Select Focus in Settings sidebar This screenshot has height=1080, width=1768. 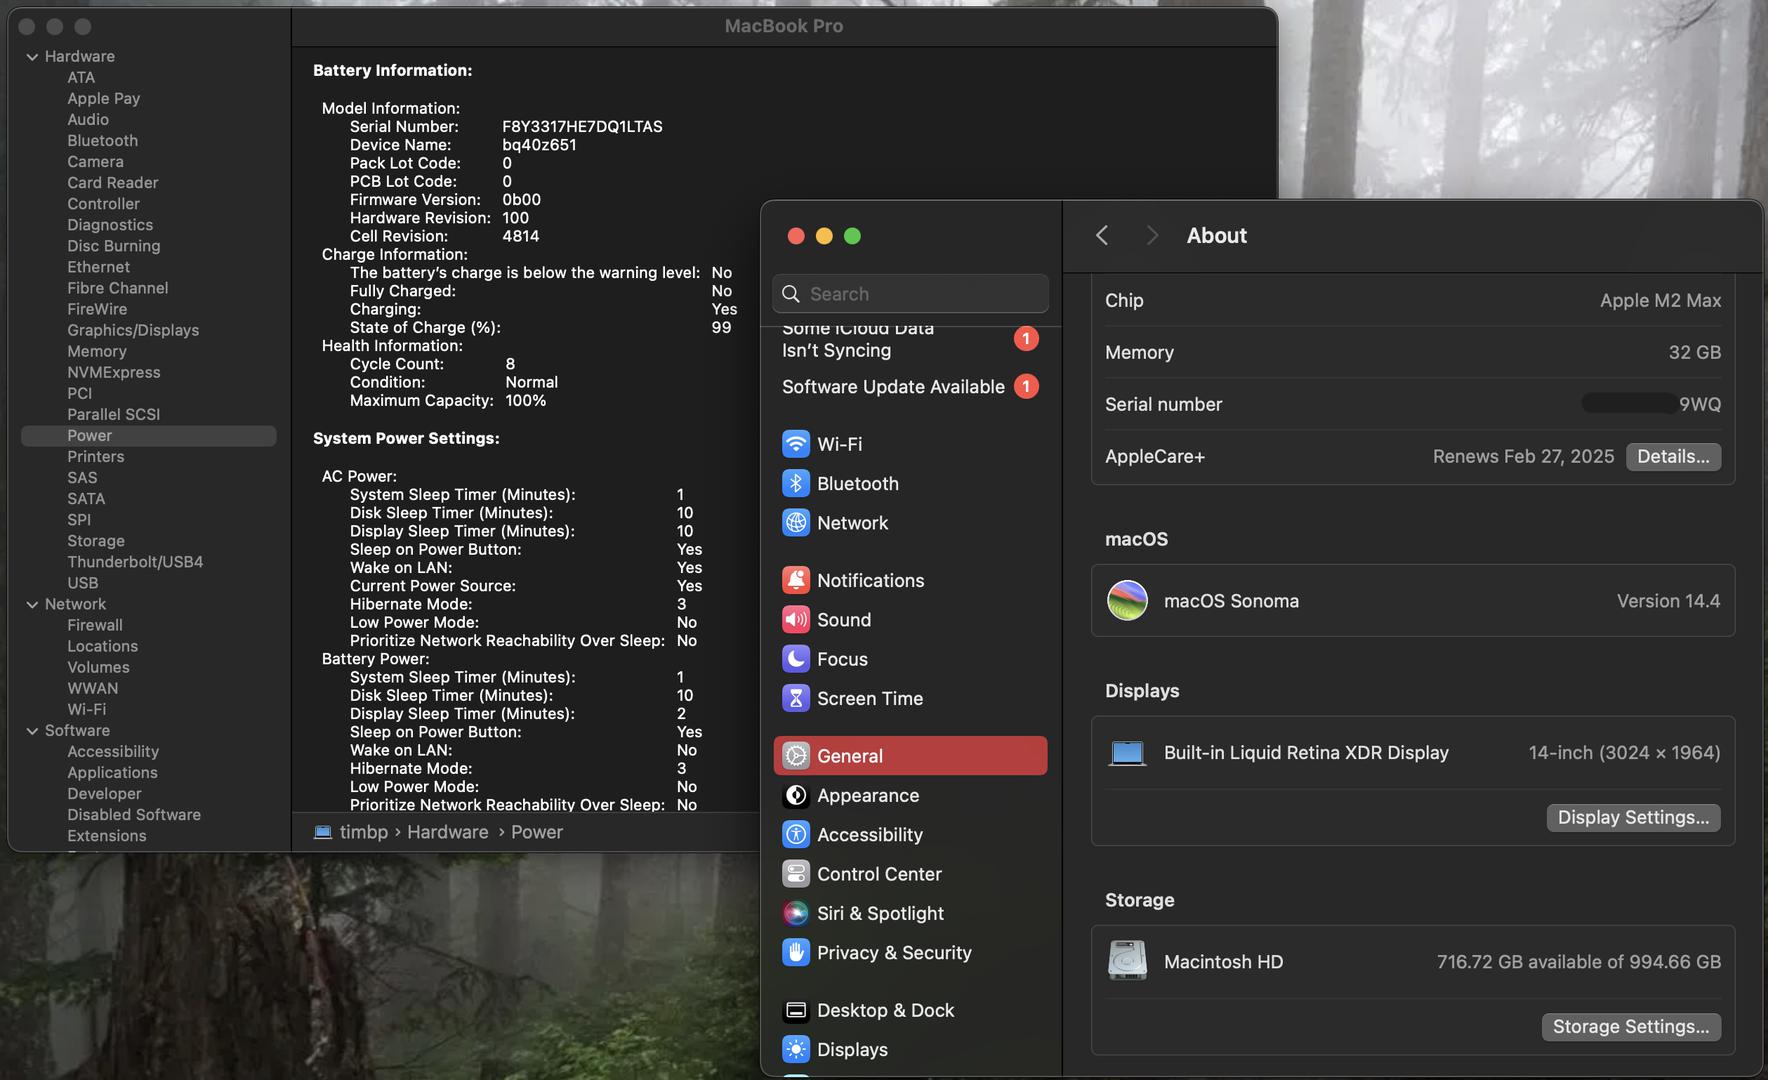pos(910,659)
